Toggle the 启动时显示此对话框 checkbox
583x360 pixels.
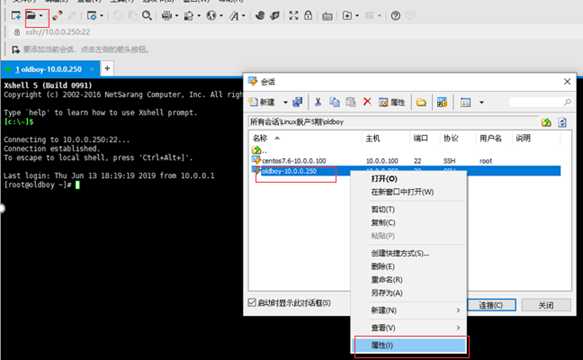[252, 303]
